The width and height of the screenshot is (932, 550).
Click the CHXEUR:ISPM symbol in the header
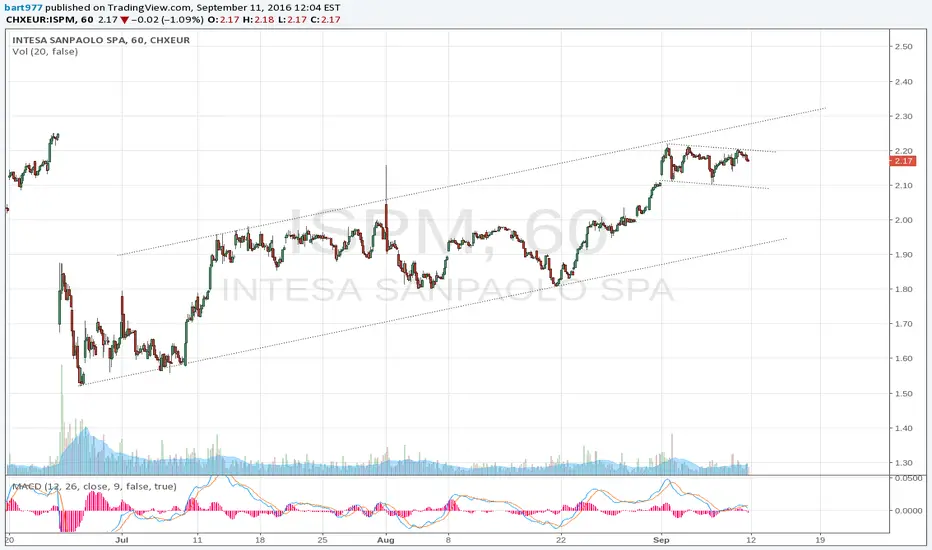coord(42,20)
